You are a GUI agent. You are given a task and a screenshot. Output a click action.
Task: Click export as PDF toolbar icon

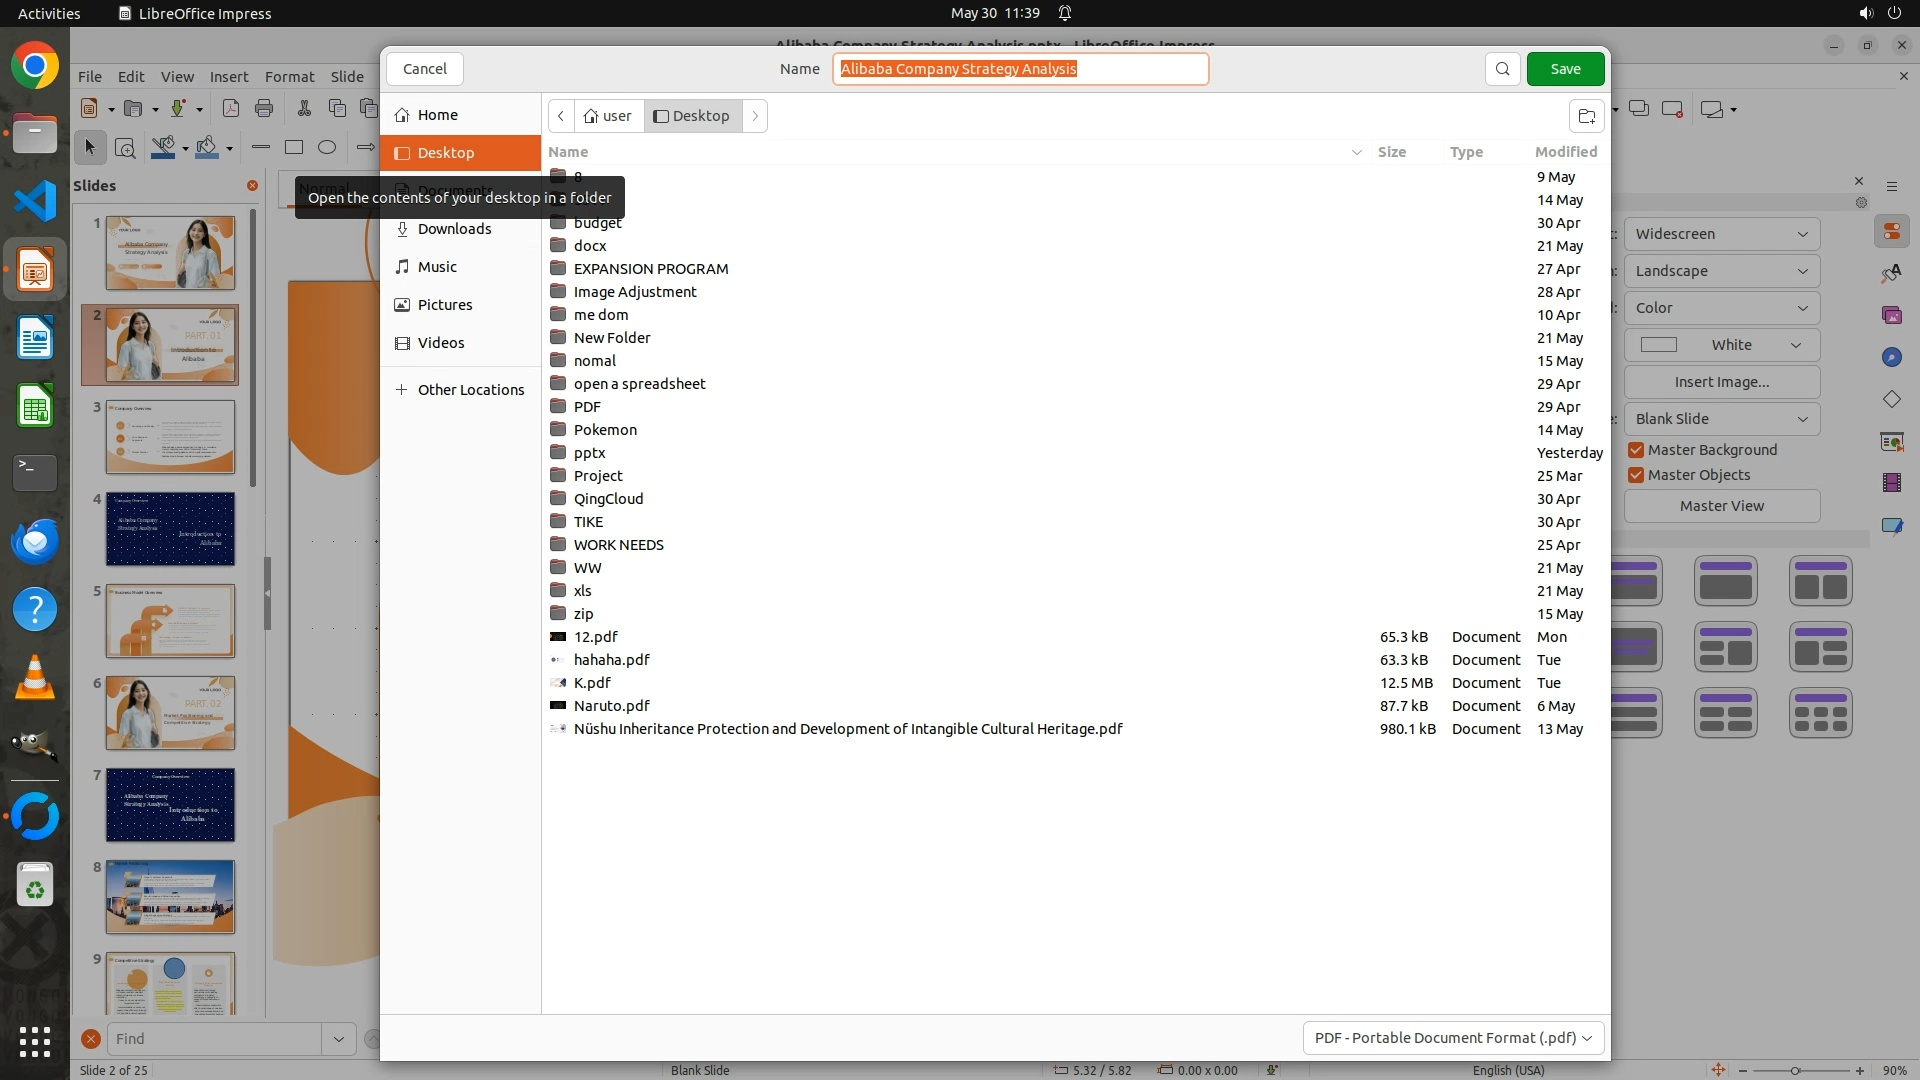(x=230, y=109)
